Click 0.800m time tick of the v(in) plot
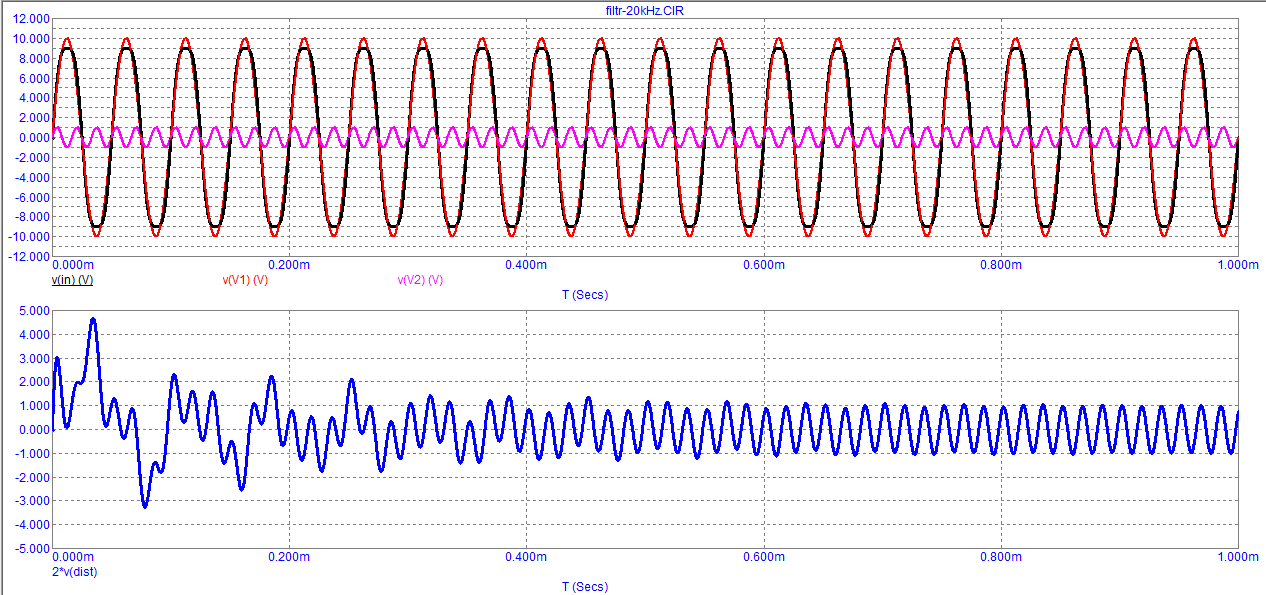The height and width of the screenshot is (595, 1266). click(1001, 265)
